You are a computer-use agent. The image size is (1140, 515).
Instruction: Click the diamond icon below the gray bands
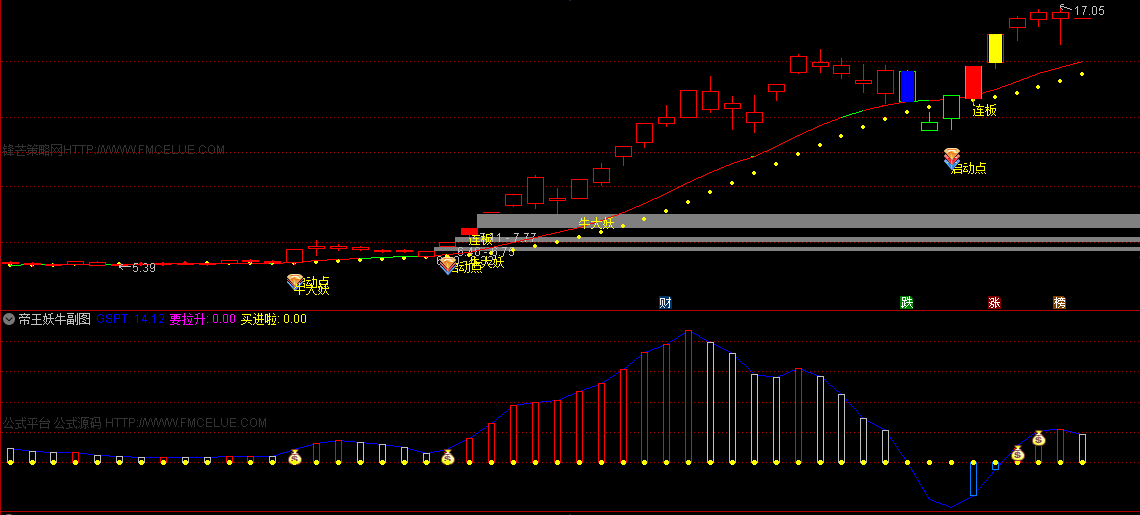446,265
